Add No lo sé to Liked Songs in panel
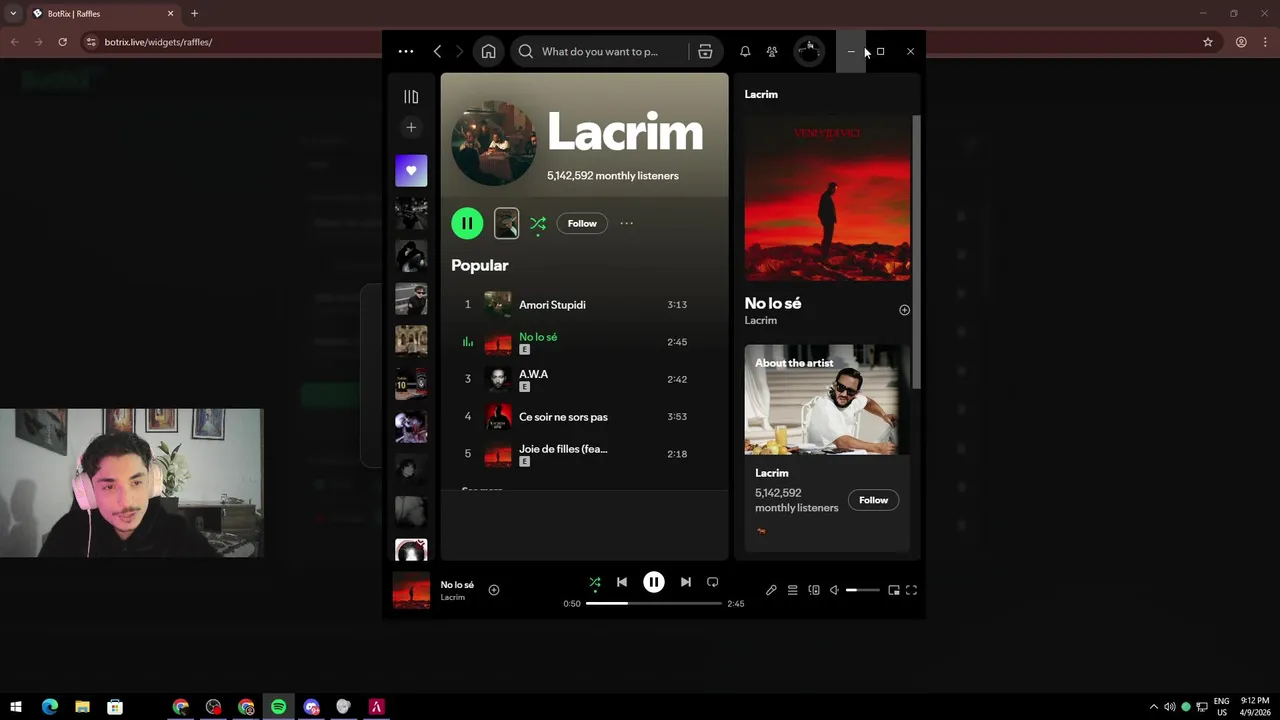1280x720 pixels. click(x=904, y=310)
